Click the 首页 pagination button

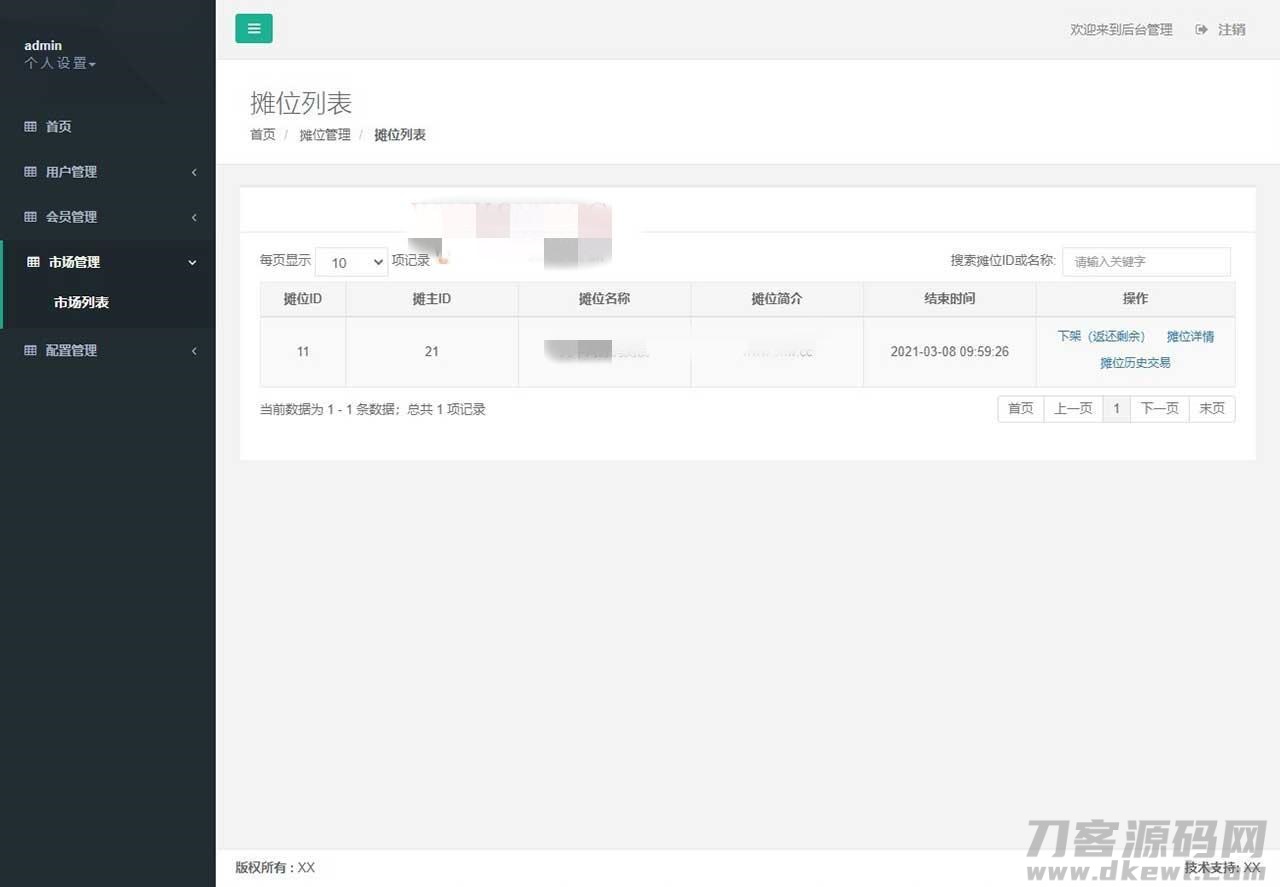1020,409
